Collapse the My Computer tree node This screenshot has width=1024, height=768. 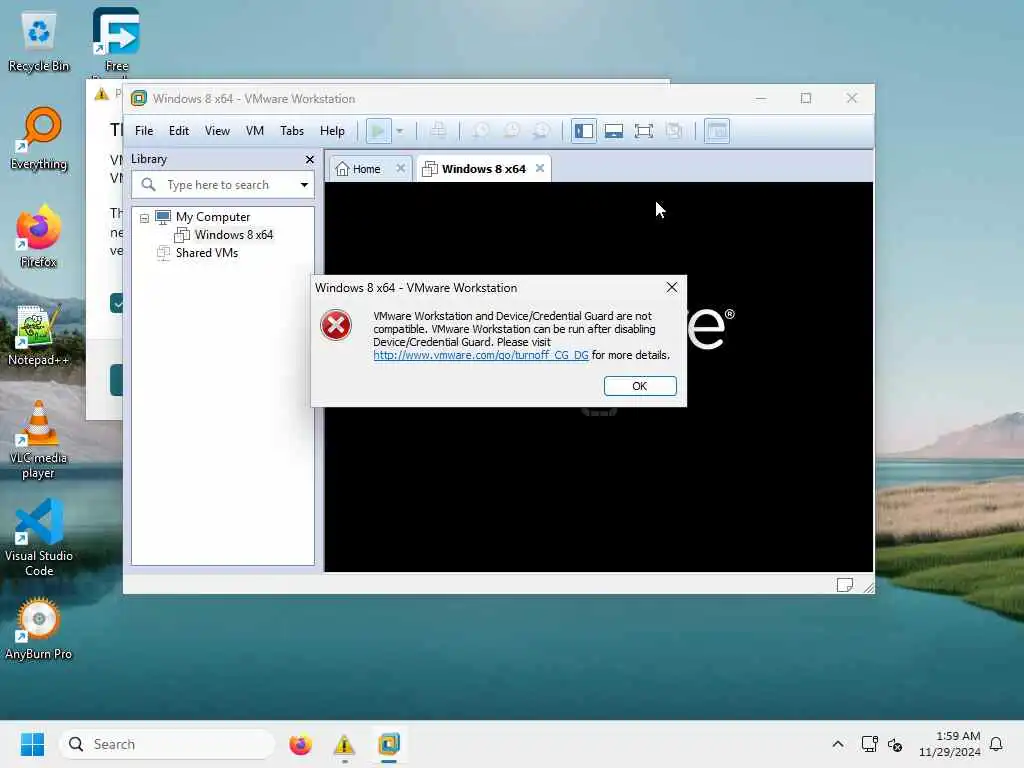click(144, 218)
